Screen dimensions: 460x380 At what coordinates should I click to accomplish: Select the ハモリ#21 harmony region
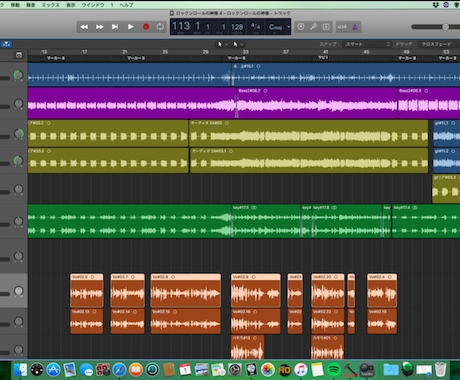(327, 347)
